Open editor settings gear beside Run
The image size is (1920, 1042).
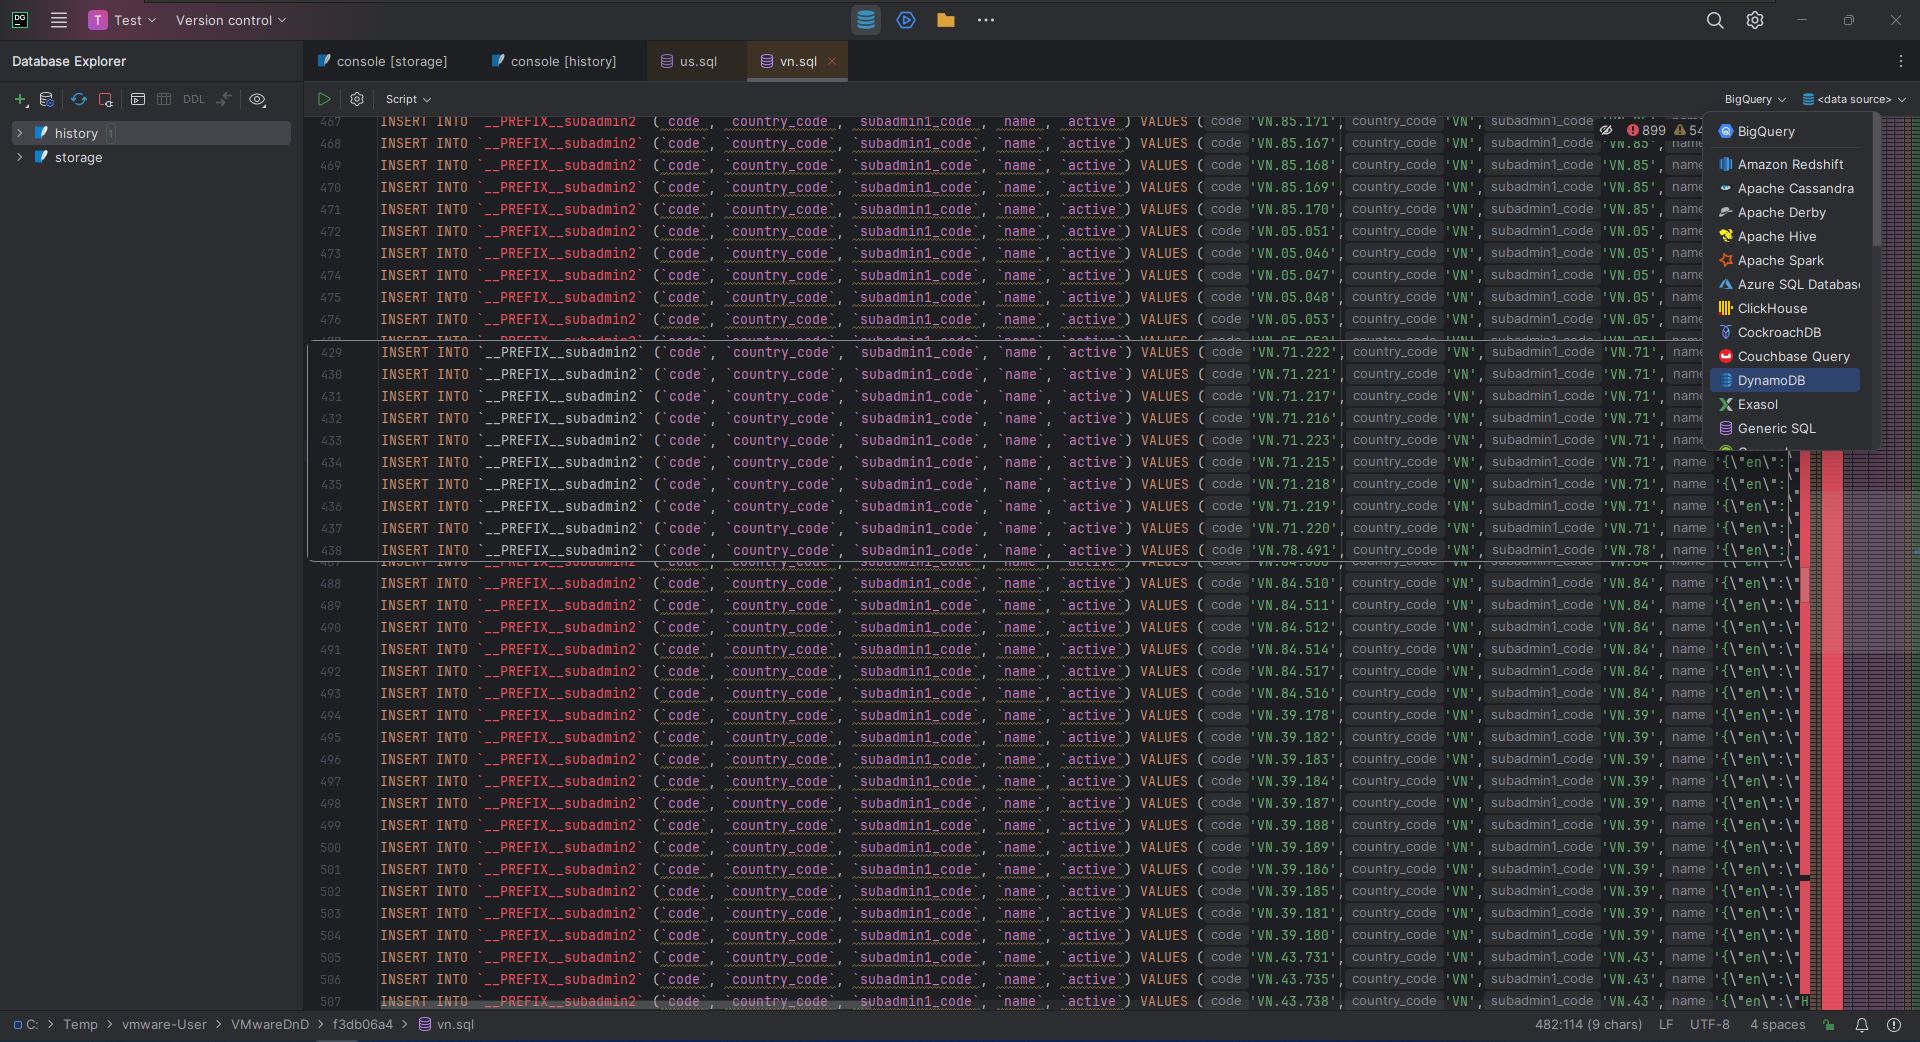pos(357,99)
